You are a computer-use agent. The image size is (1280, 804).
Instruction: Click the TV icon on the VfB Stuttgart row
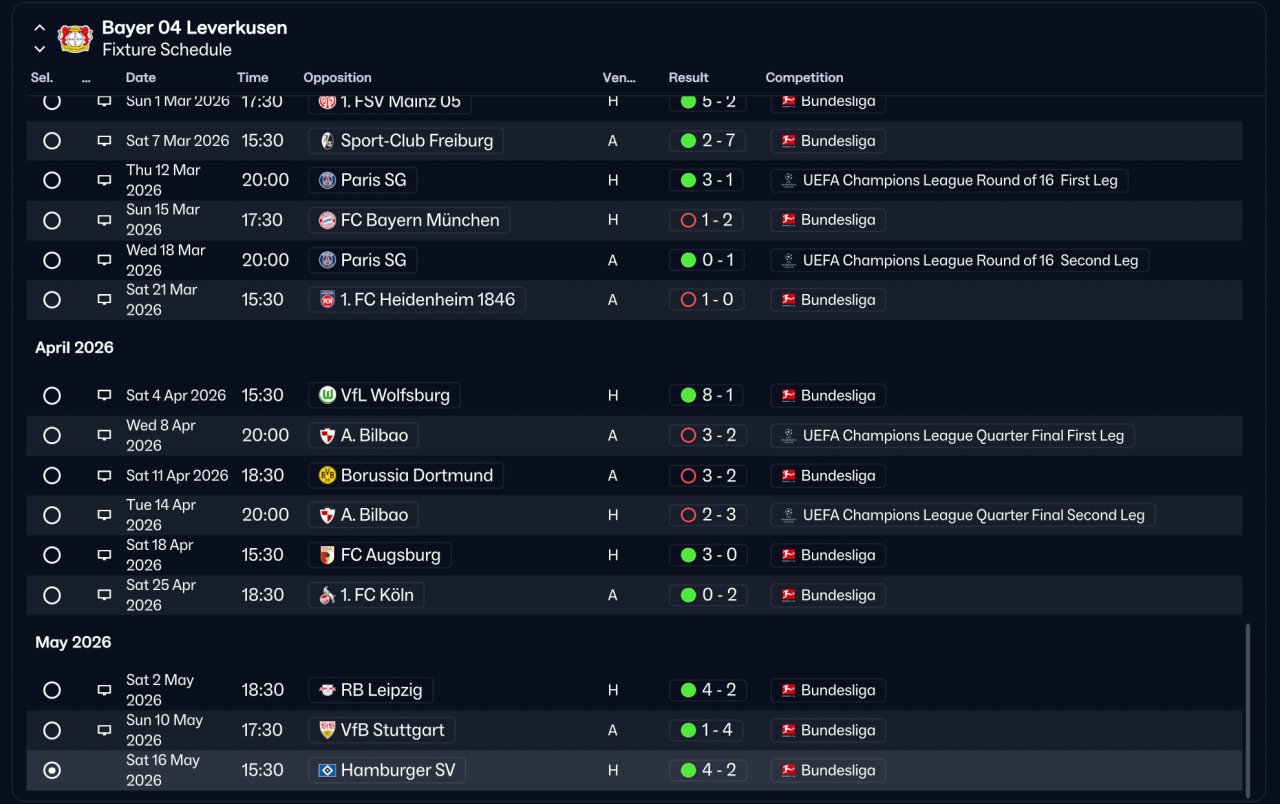(x=104, y=730)
